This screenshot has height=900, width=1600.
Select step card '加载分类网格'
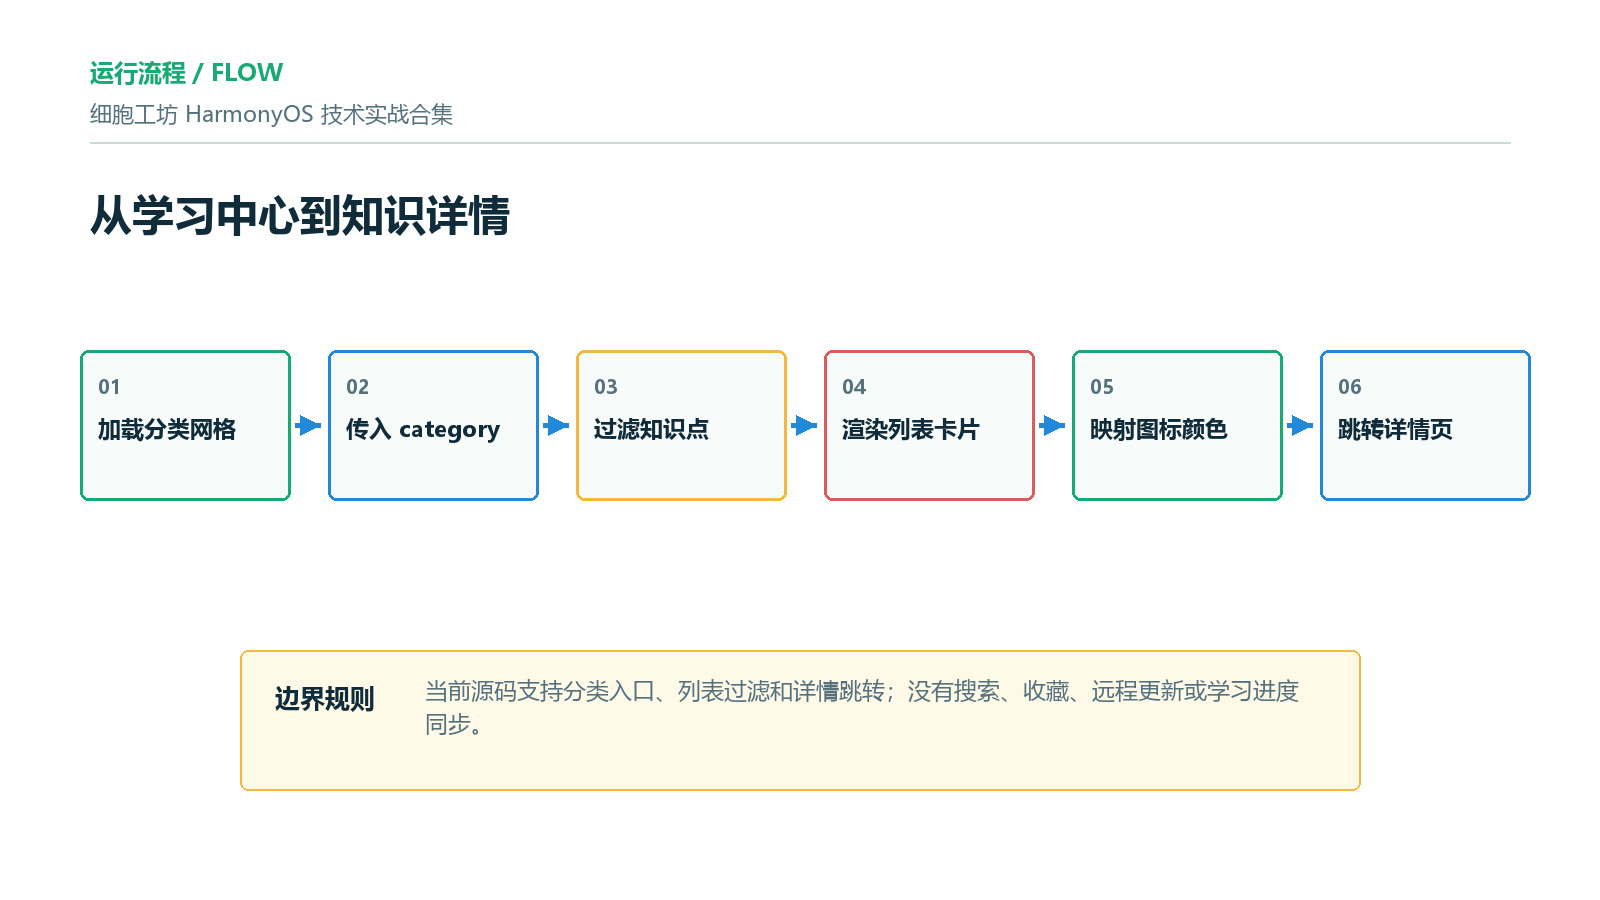point(186,425)
